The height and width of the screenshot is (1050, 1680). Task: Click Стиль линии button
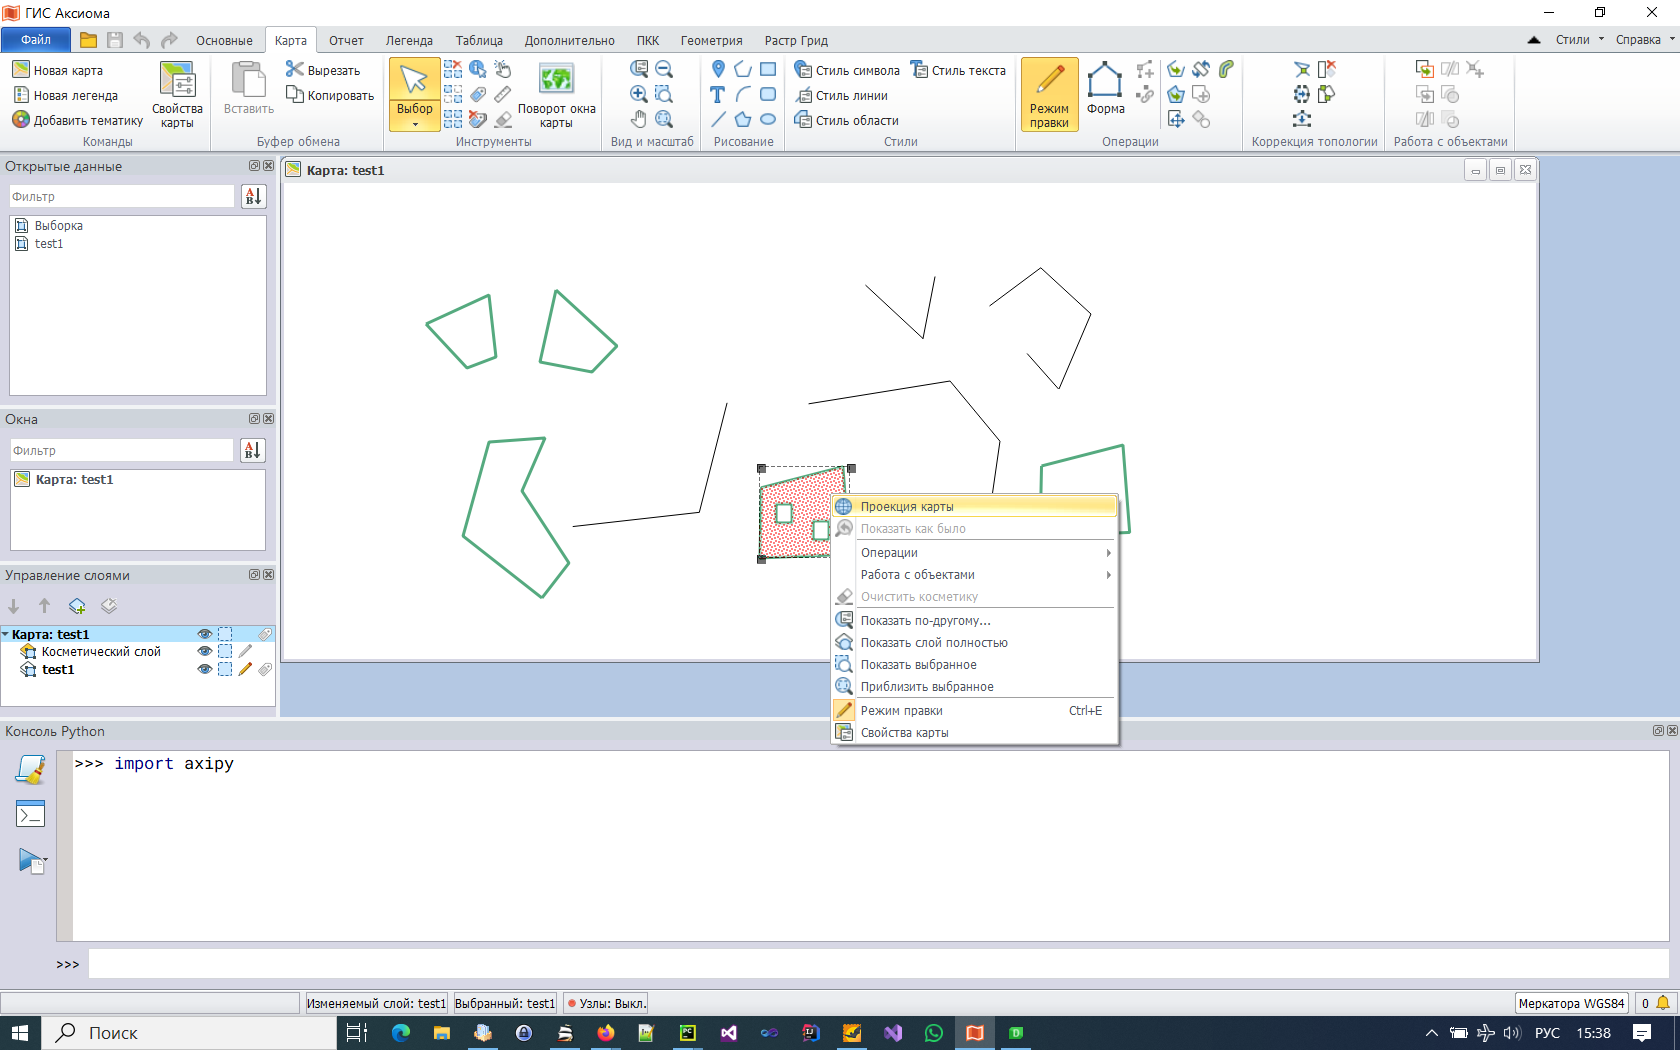coord(842,95)
